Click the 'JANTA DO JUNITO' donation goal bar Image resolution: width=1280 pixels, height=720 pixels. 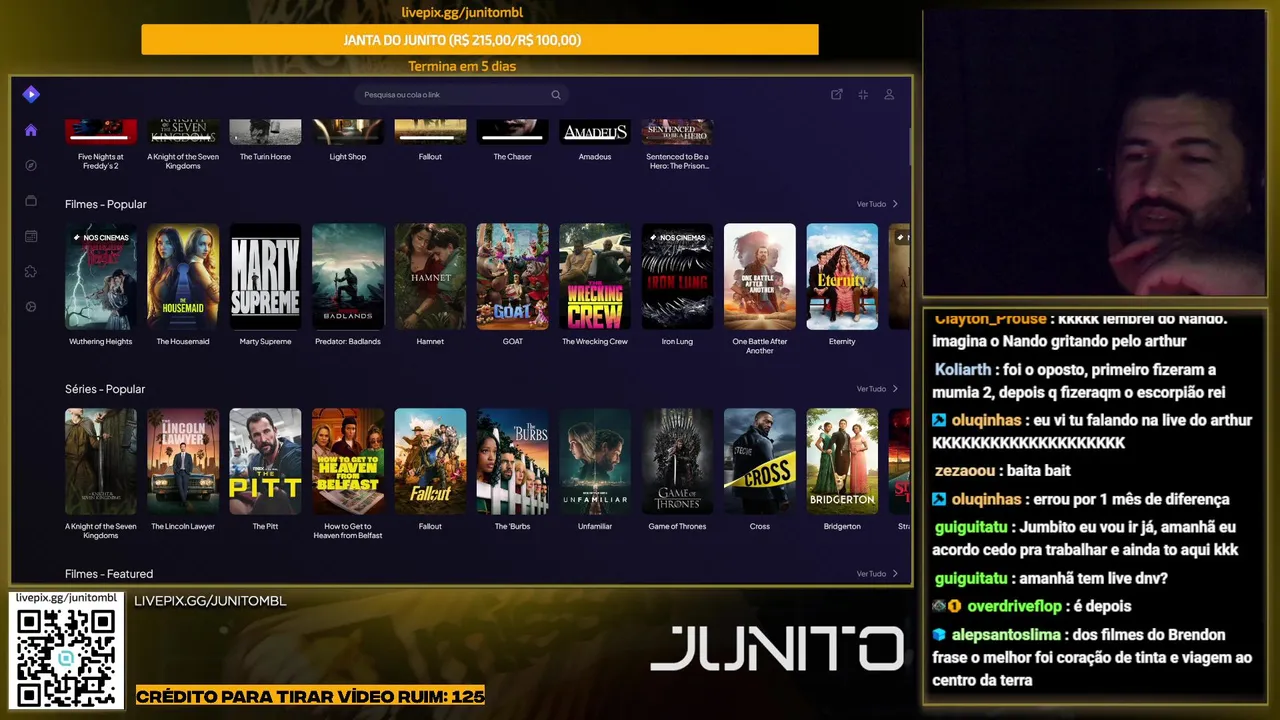tap(480, 40)
